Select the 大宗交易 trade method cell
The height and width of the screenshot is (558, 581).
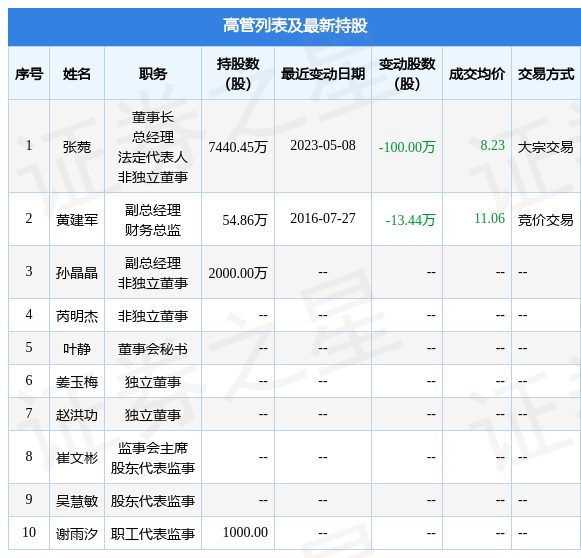point(545,147)
